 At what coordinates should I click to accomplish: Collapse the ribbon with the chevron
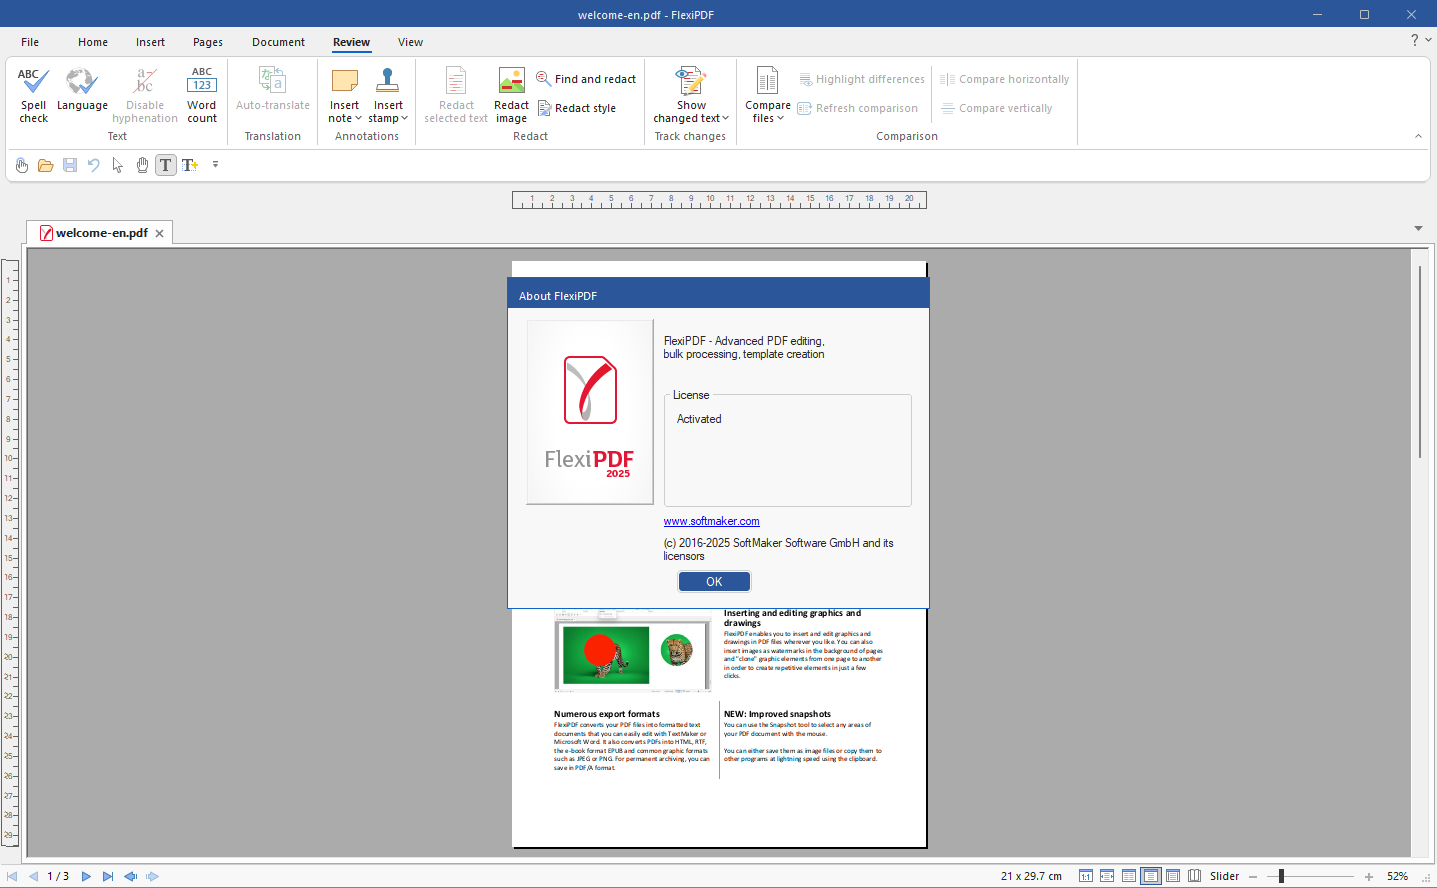(x=1418, y=136)
